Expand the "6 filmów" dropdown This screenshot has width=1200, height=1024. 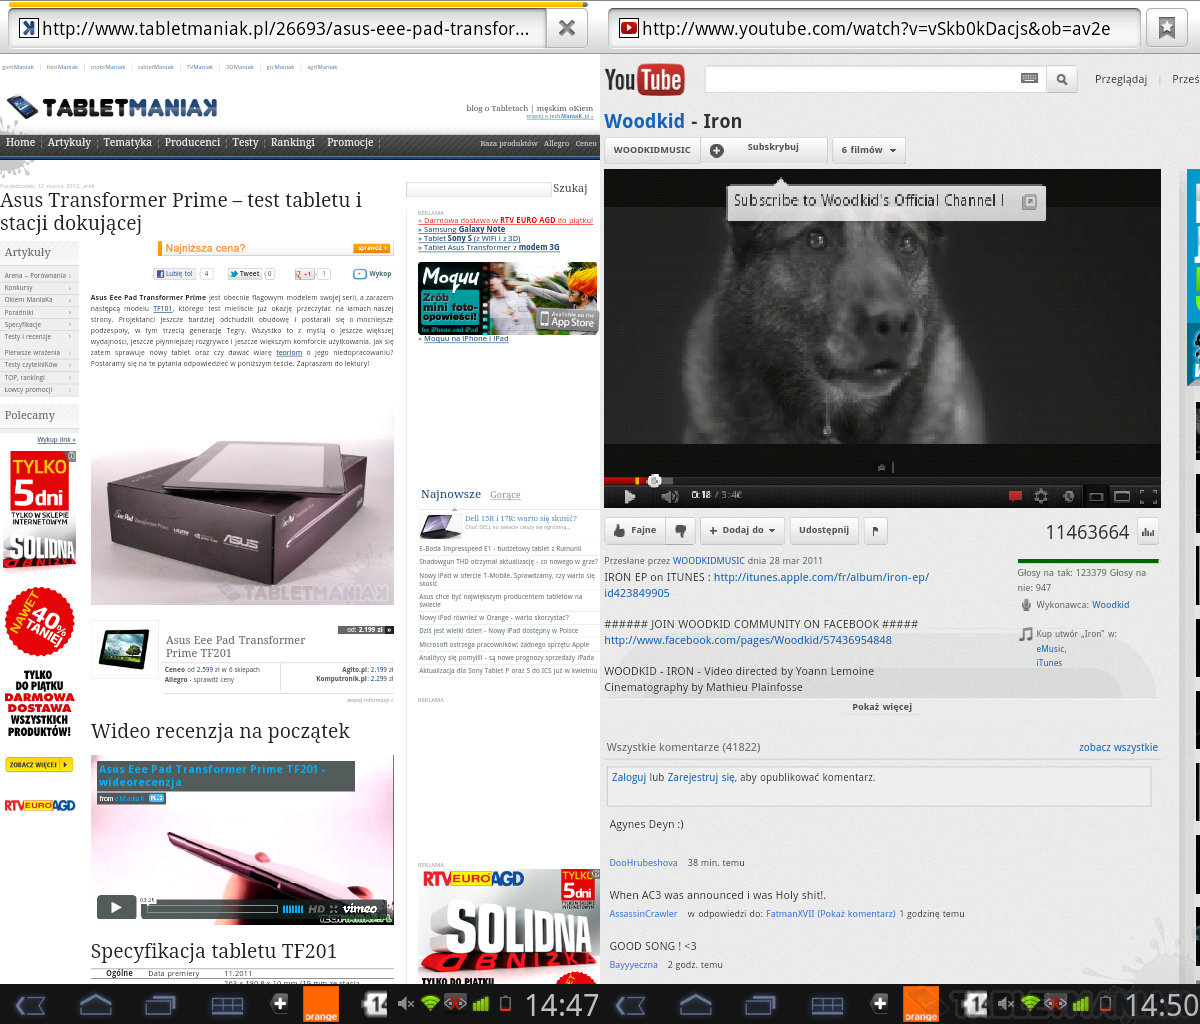pyautogui.click(x=868, y=150)
